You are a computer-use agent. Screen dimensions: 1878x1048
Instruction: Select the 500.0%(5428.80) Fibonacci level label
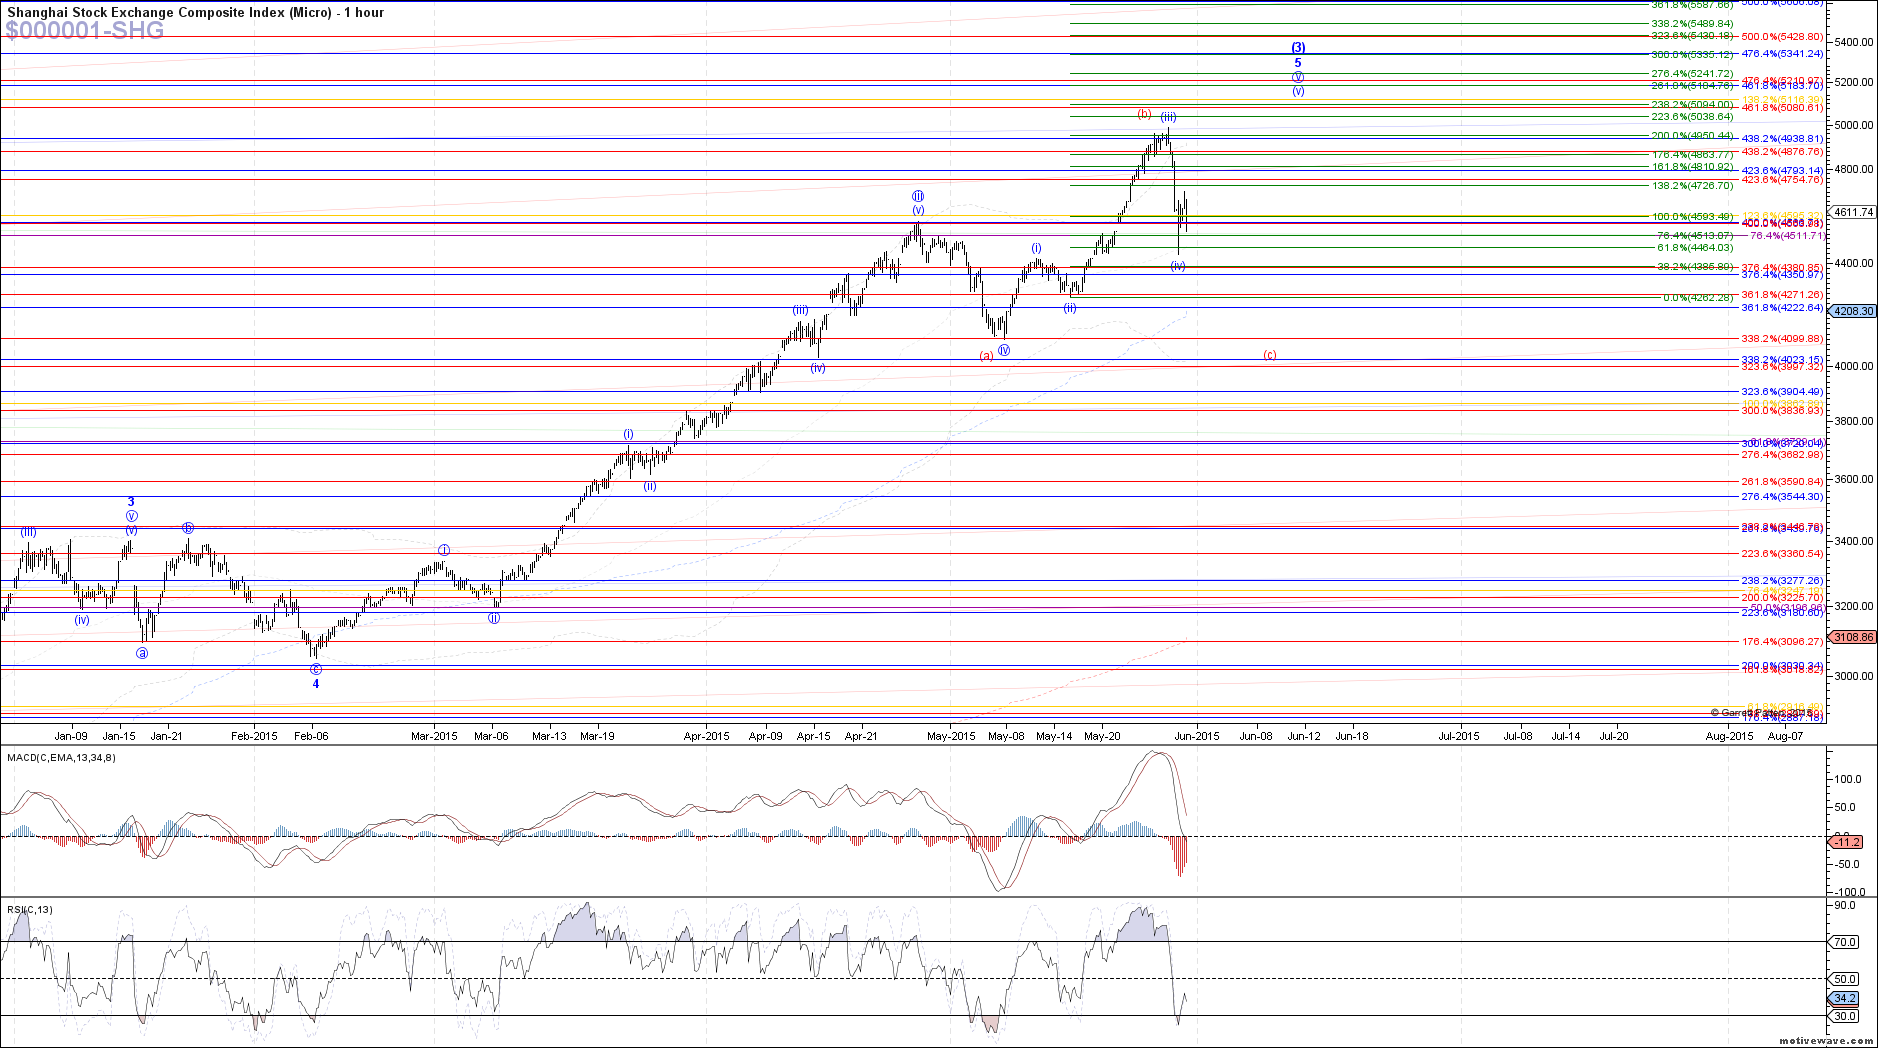[1782, 37]
